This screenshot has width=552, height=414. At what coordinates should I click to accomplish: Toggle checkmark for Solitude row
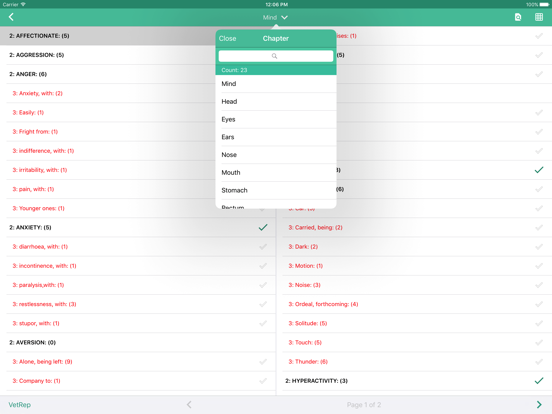[539, 323]
